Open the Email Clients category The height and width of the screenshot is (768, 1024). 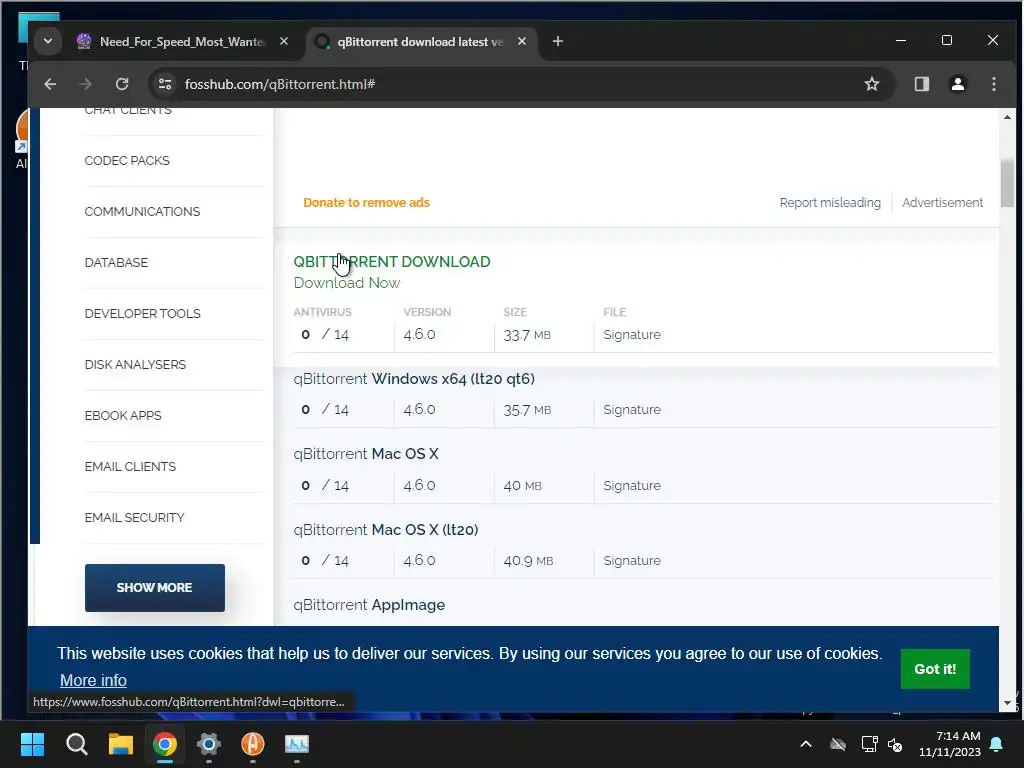(130, 466)
